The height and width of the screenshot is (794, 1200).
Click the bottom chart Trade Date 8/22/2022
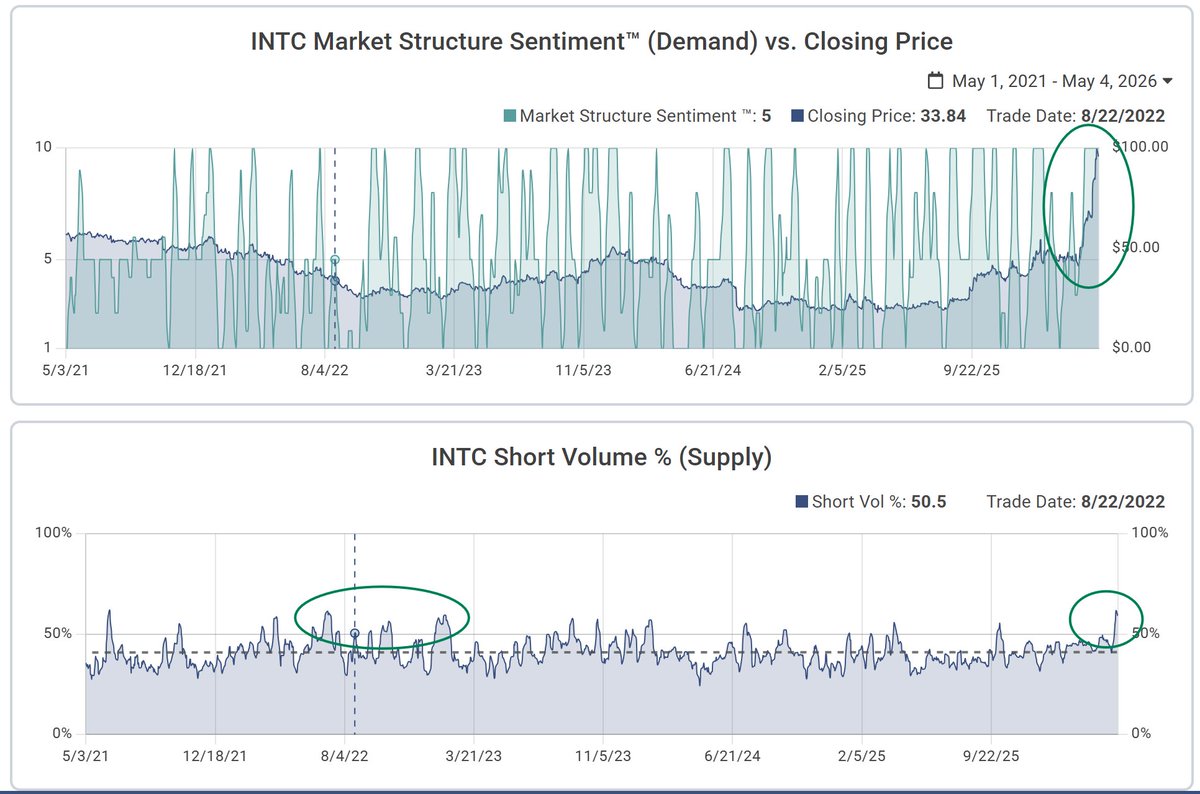coord(1076,502)
